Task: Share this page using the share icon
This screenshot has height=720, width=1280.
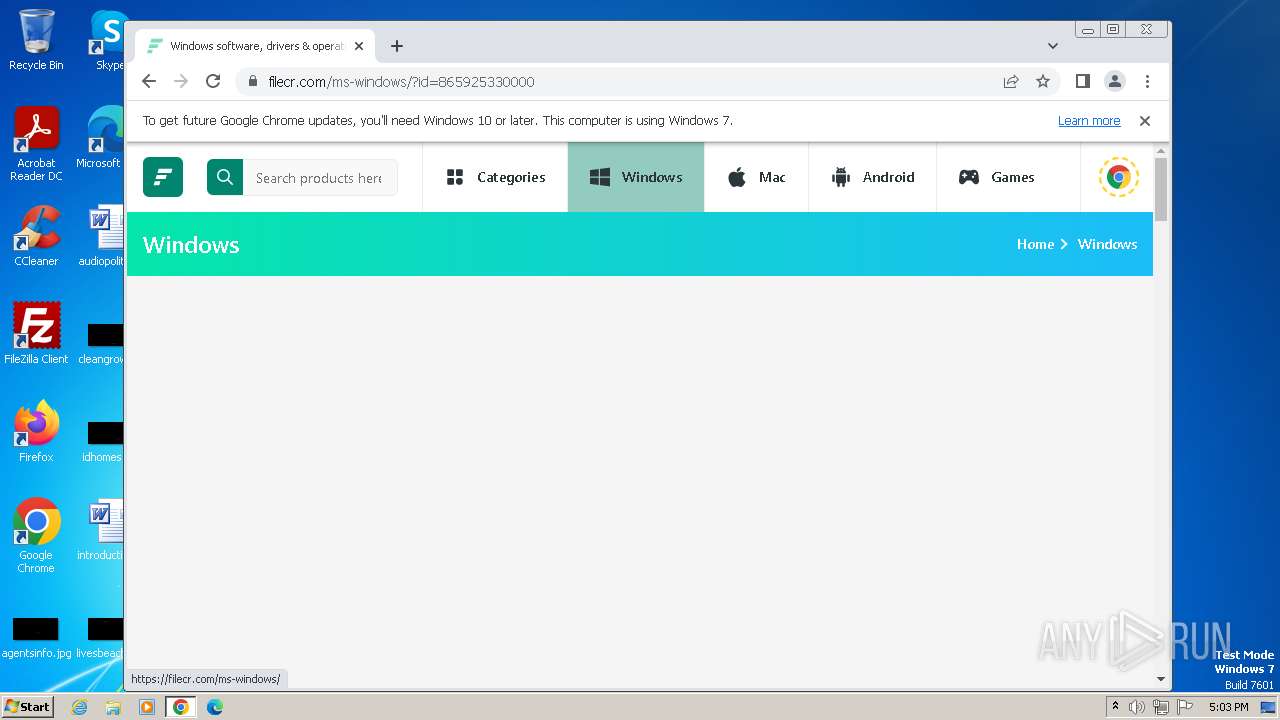Action: pyautogui.click(x=1011, y=81)
